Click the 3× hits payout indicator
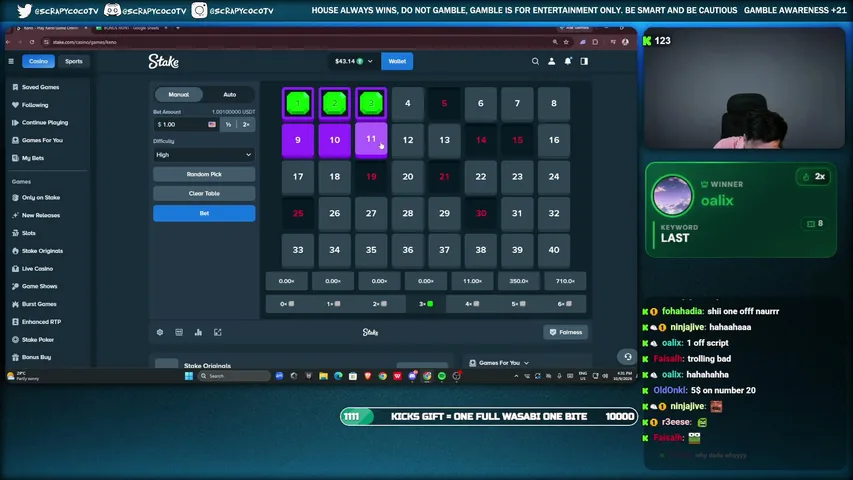 (426, 304)
